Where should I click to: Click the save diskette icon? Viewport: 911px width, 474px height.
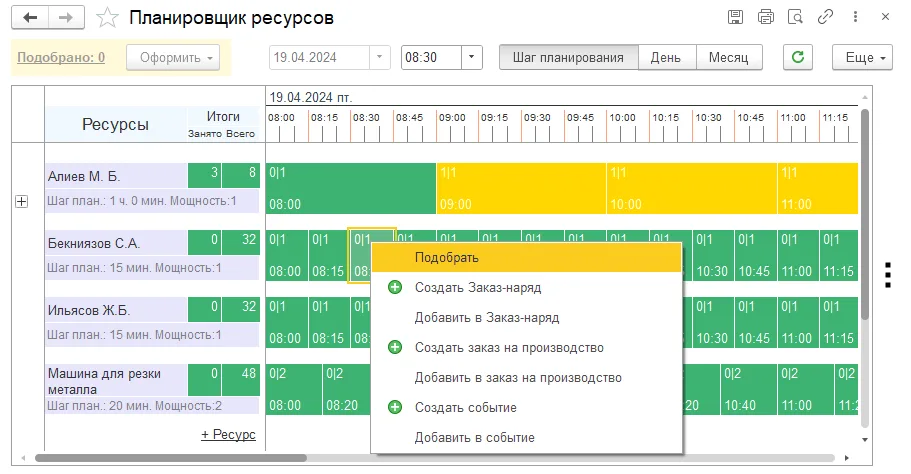[x=735, y=17]
